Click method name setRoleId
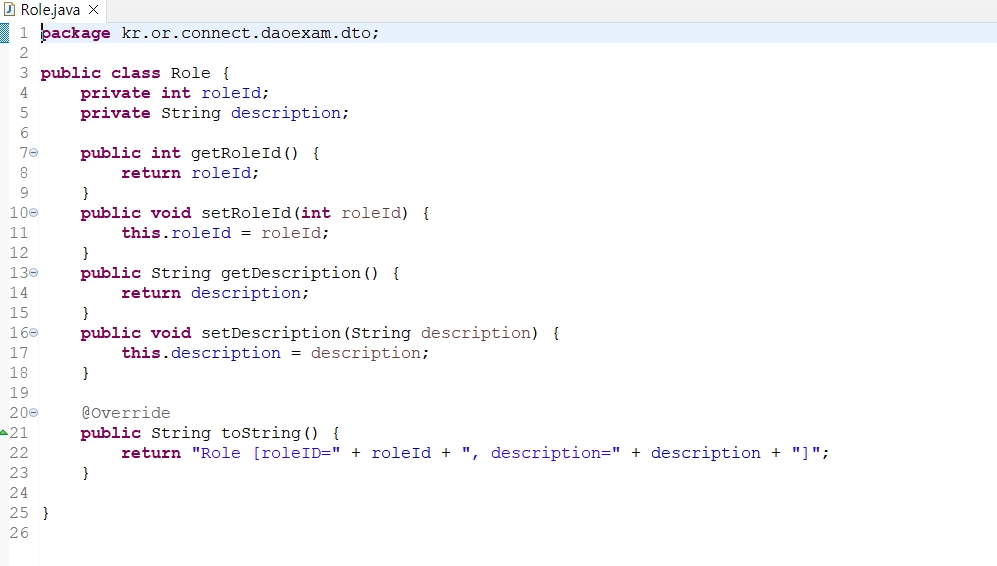Viewport: 997px width, 566px height. click(246, 213)
